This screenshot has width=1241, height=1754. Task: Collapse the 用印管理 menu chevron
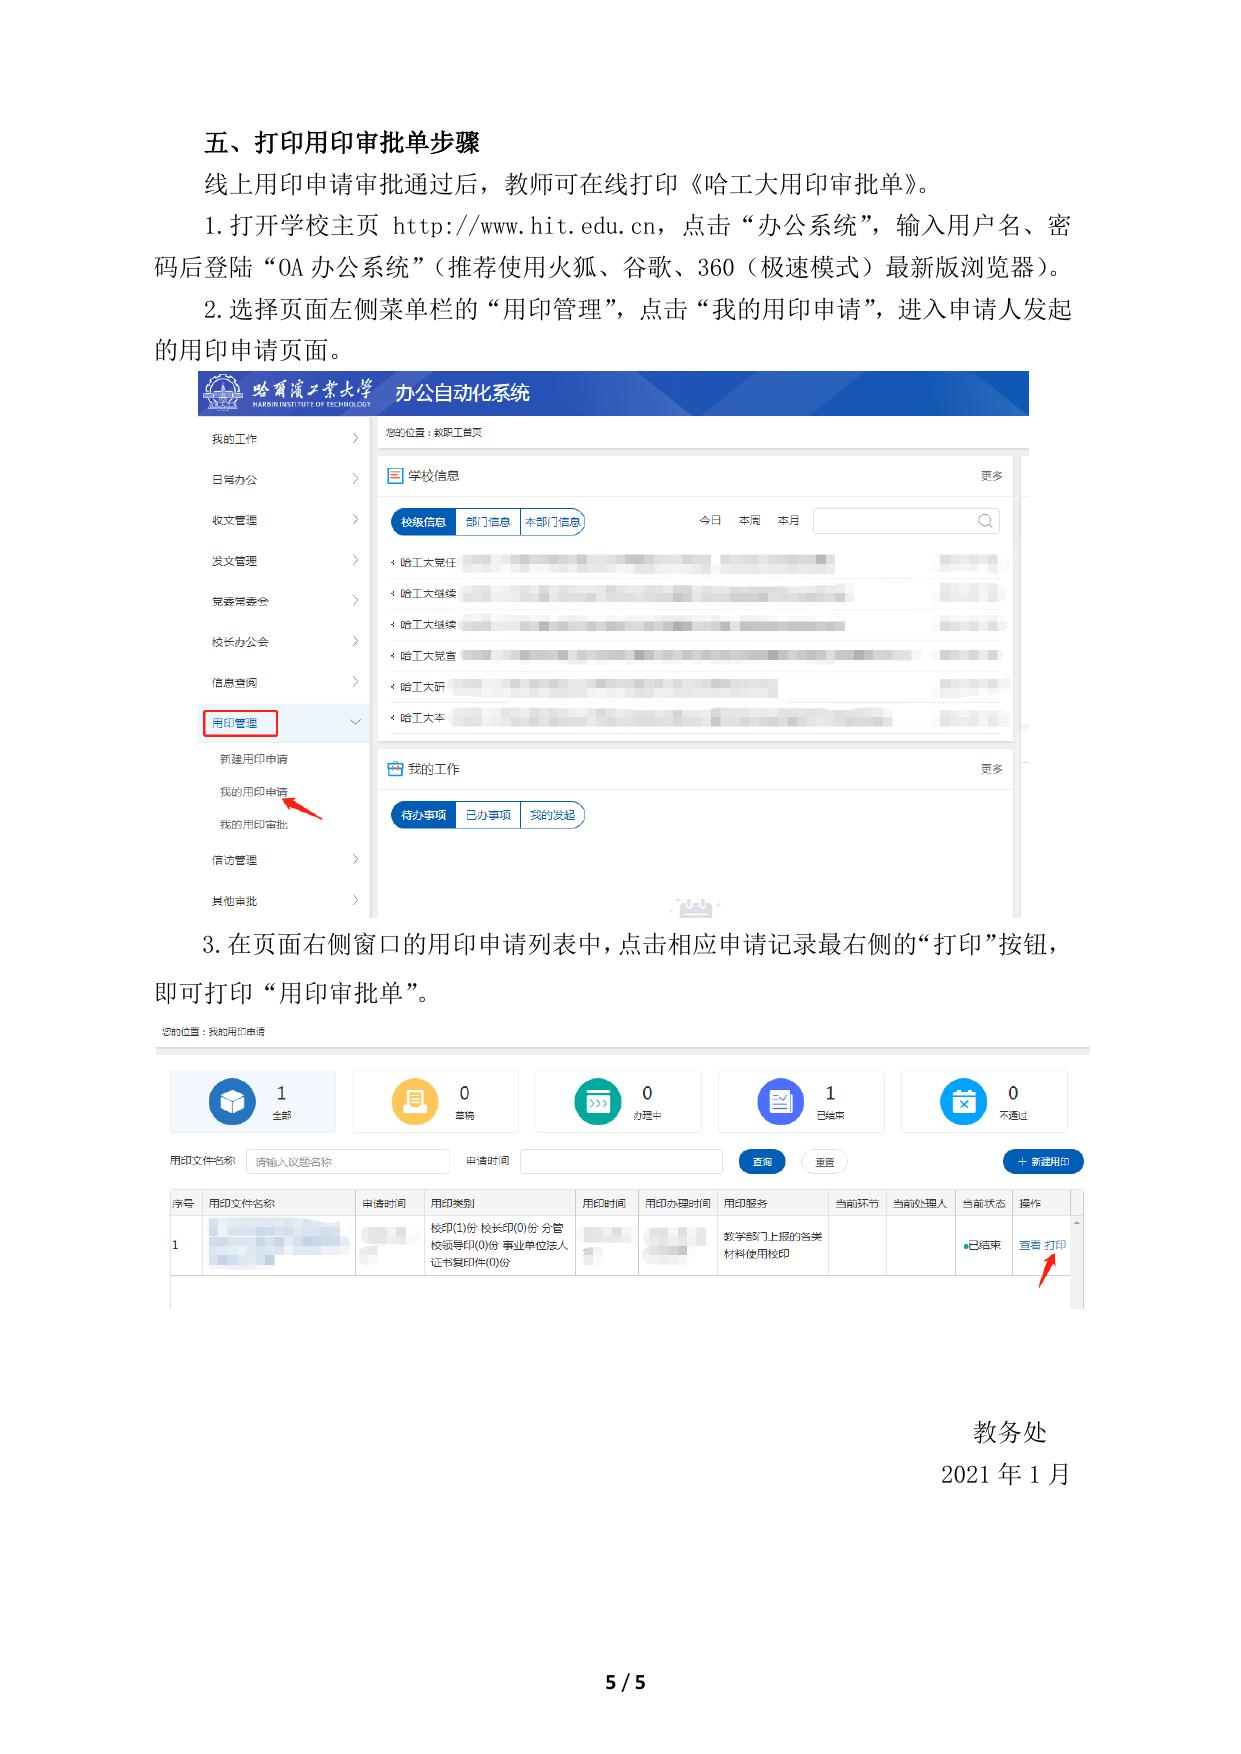pos(355,722)
